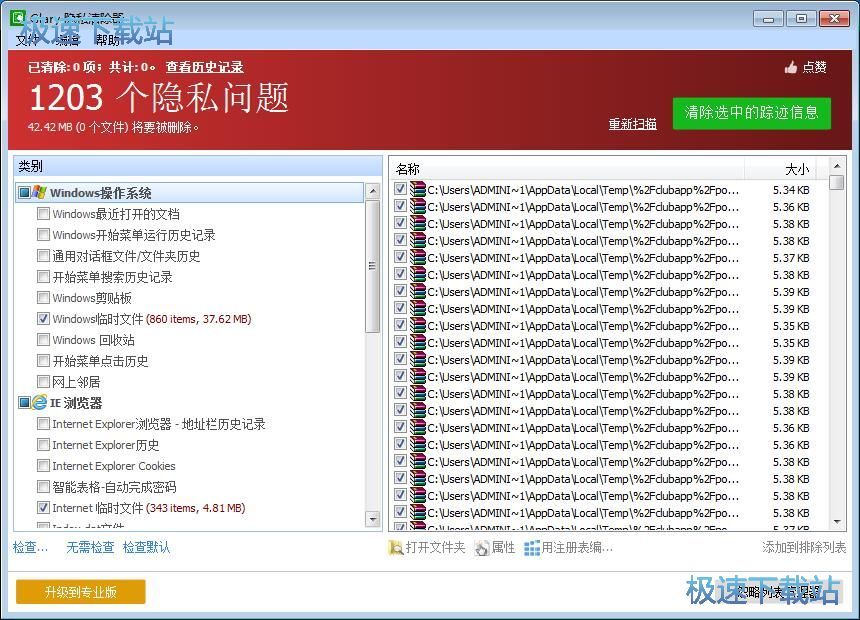Enable 开始菜单搜索历史记录 checkbox
The height and width of the screenshot is (620, 860).
pyautogui.click(x=43, y=277)
